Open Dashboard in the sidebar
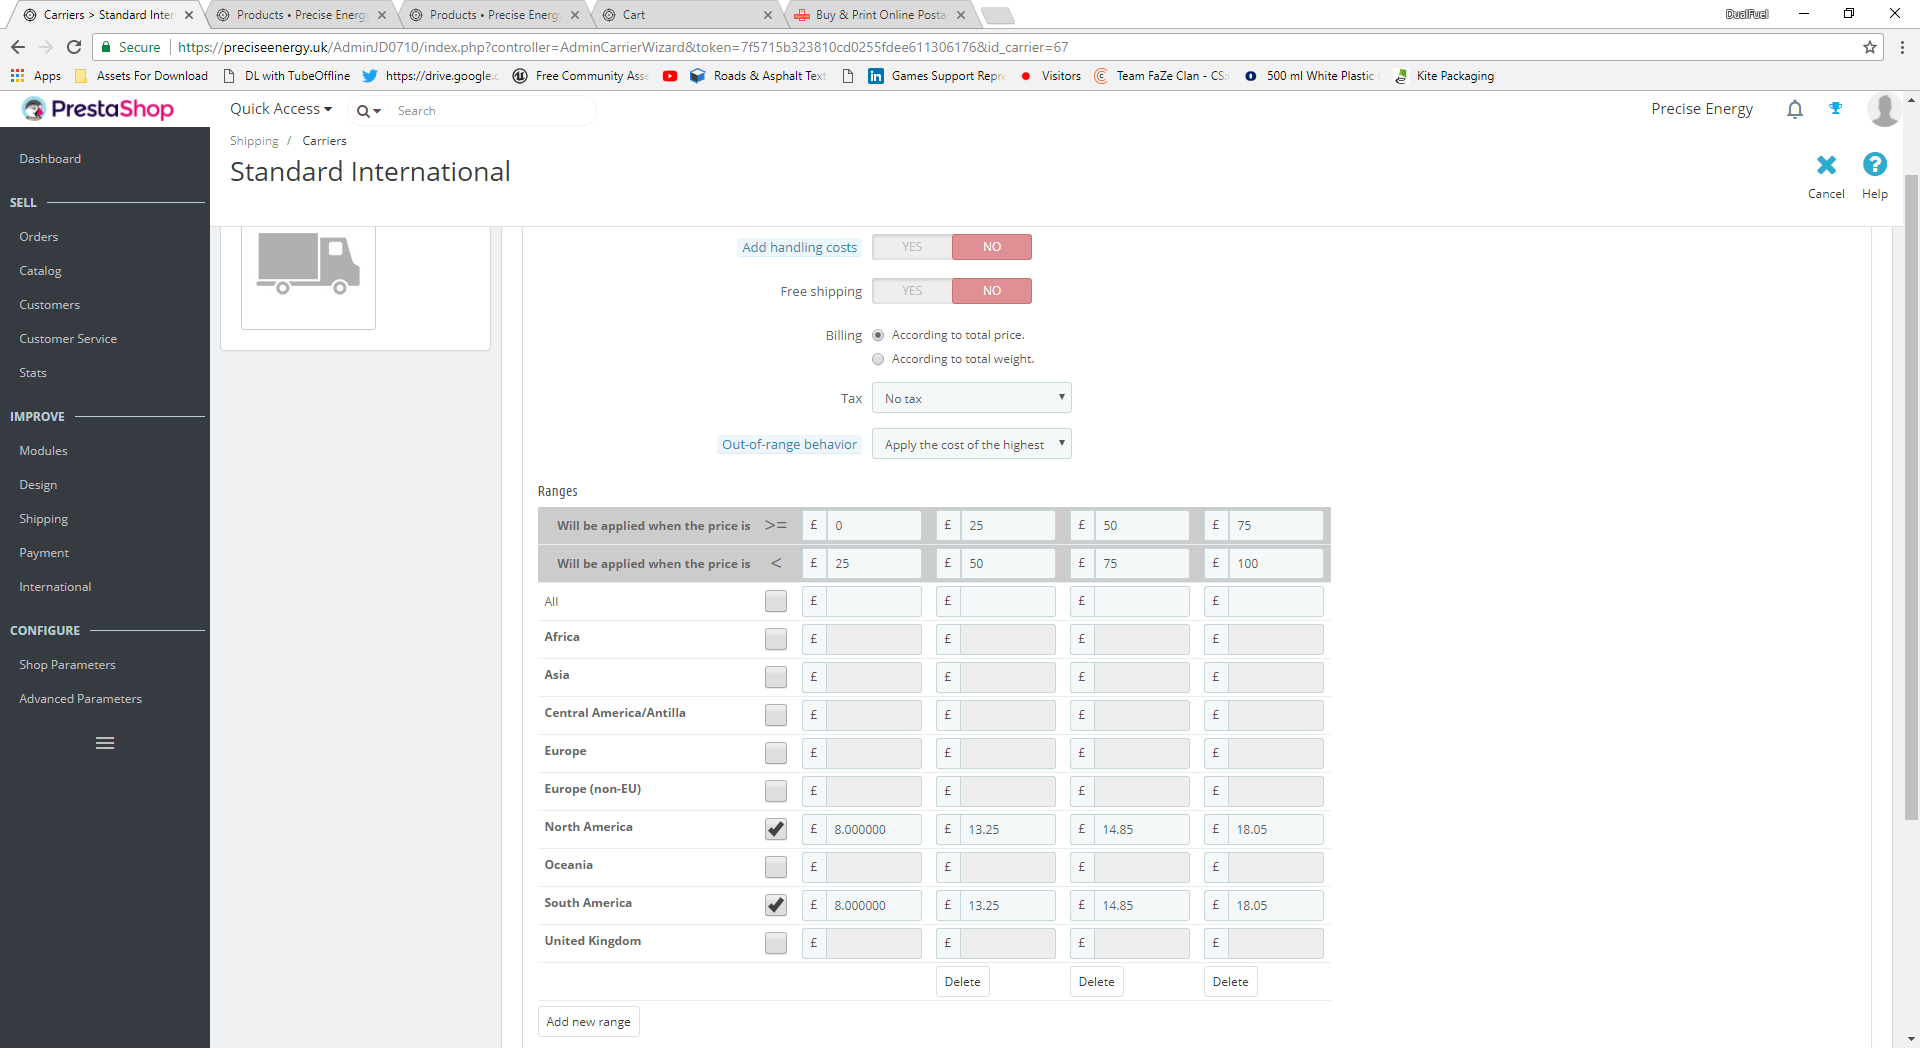This screenshot has height=1048, width=1920. [x=50, y=159]
